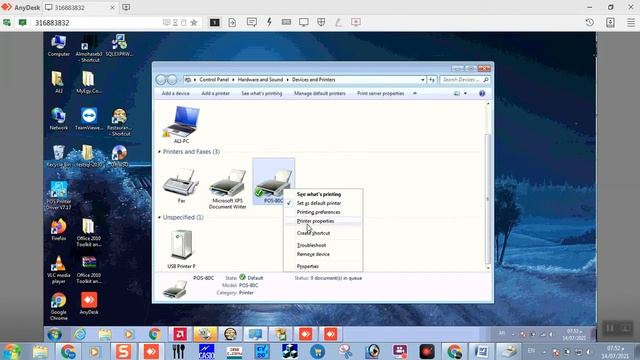
Task: Select the VLC media player shortcut
Action: click(58, 269)
